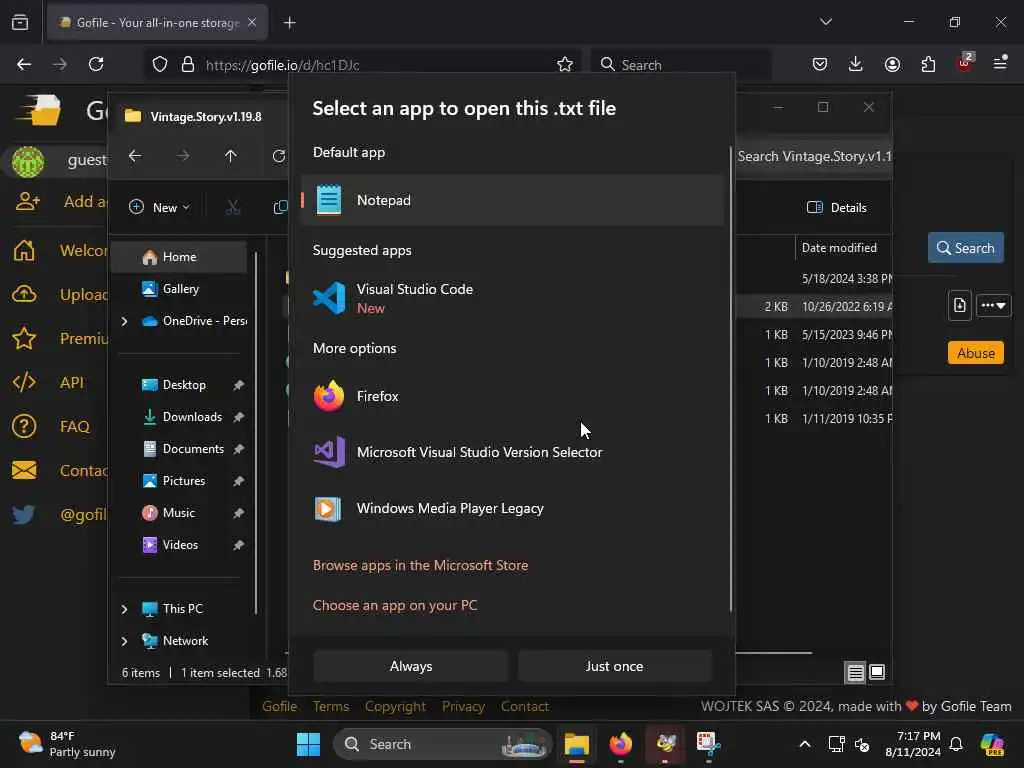Open the Desktop quick access folder

point(184,385)
